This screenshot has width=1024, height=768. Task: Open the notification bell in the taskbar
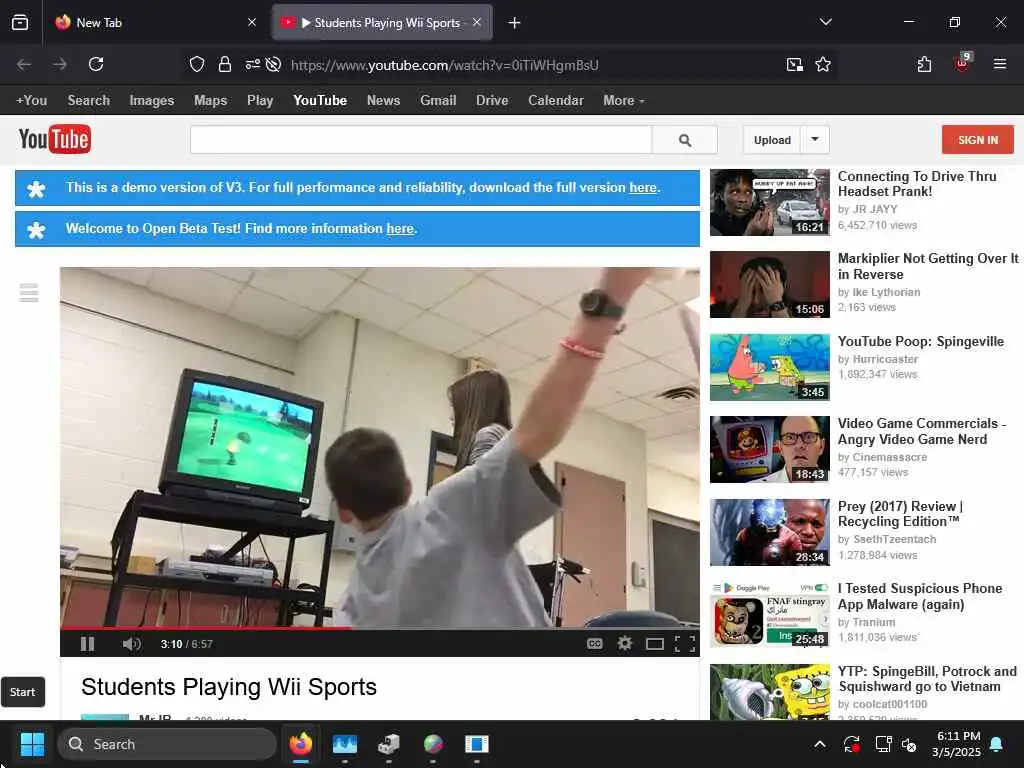pyautogui.click(x=997, y=744)
